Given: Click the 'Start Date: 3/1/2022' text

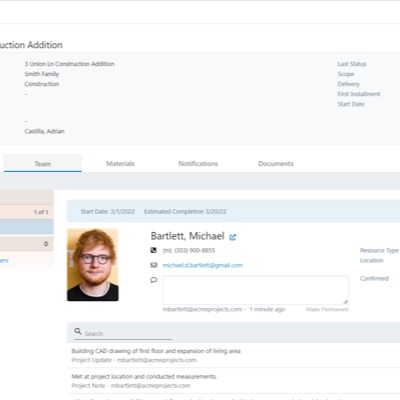Looking at the screenshot, I should 108,211.
